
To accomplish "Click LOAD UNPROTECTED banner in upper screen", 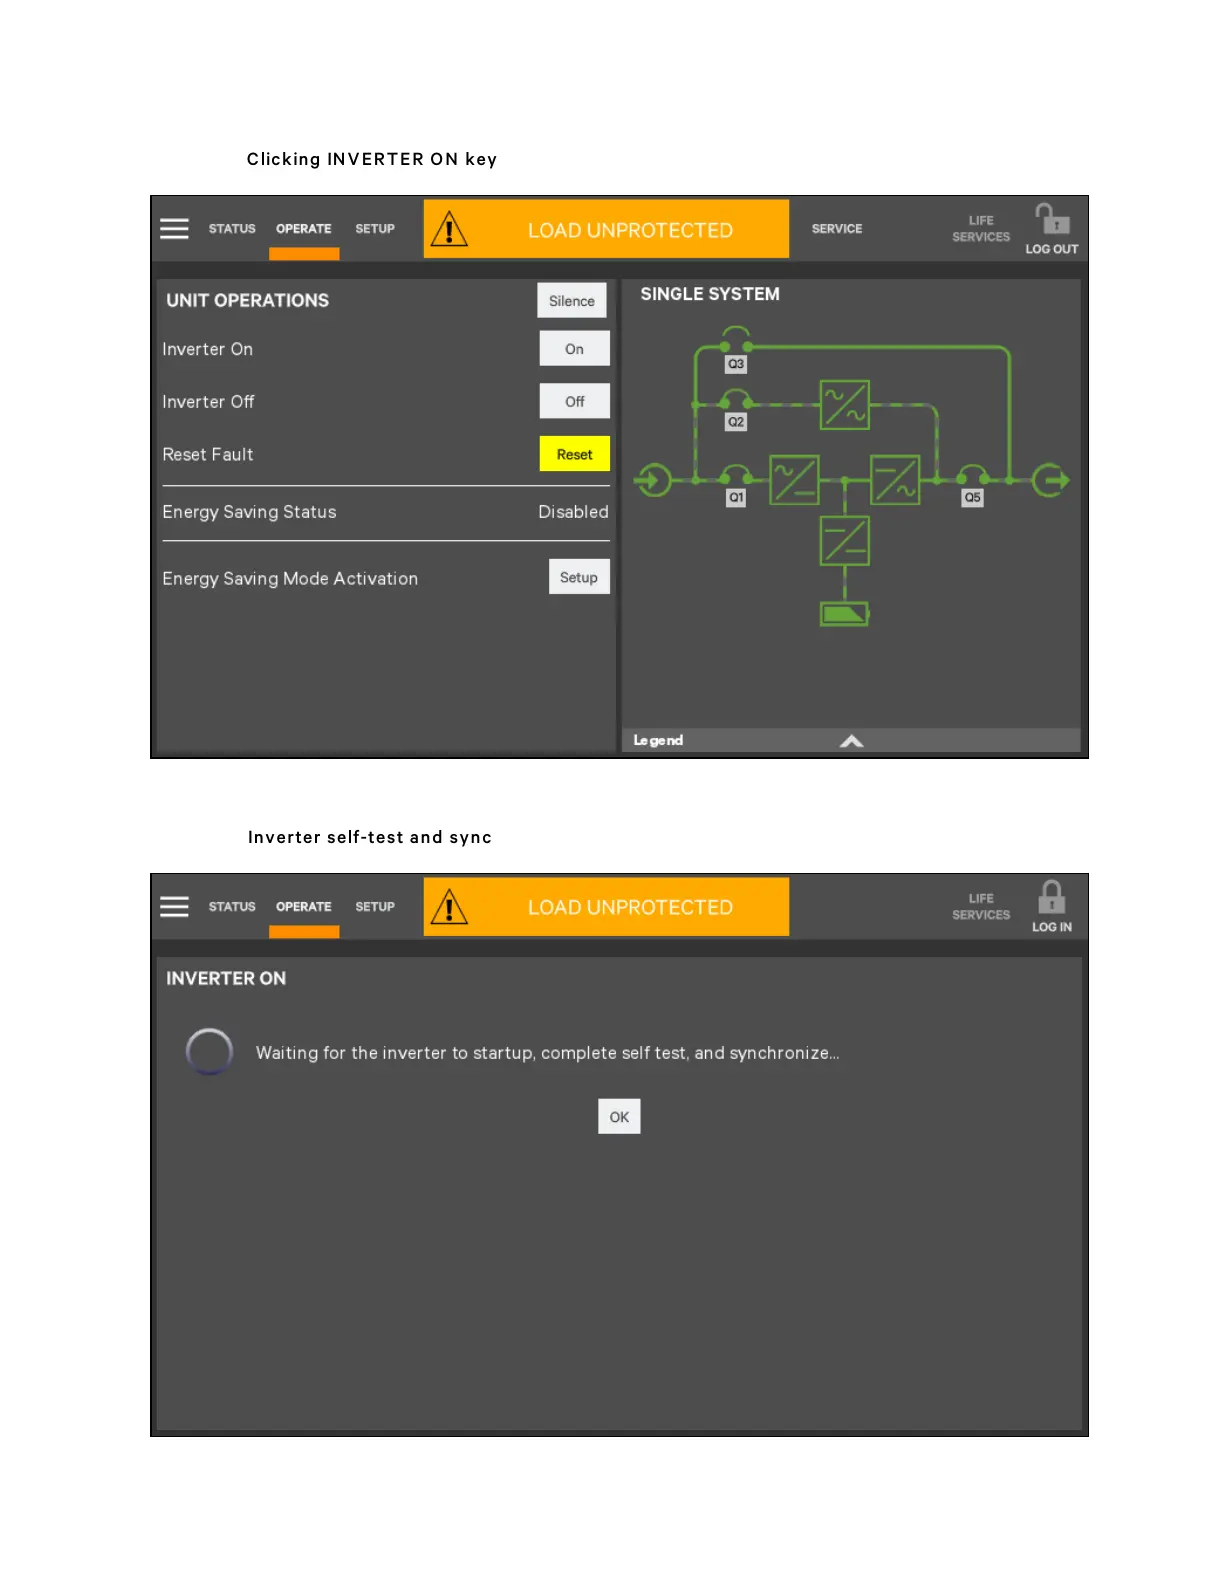I will click(x=606, y=229).
